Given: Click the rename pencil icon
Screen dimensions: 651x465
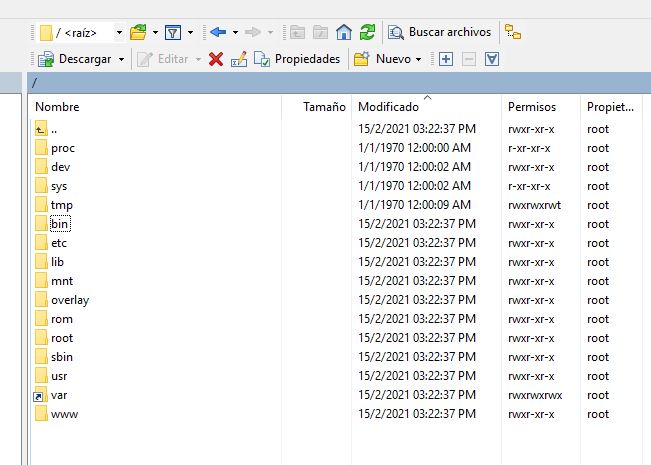Looking at the screenshot, I should coord(239,59).
